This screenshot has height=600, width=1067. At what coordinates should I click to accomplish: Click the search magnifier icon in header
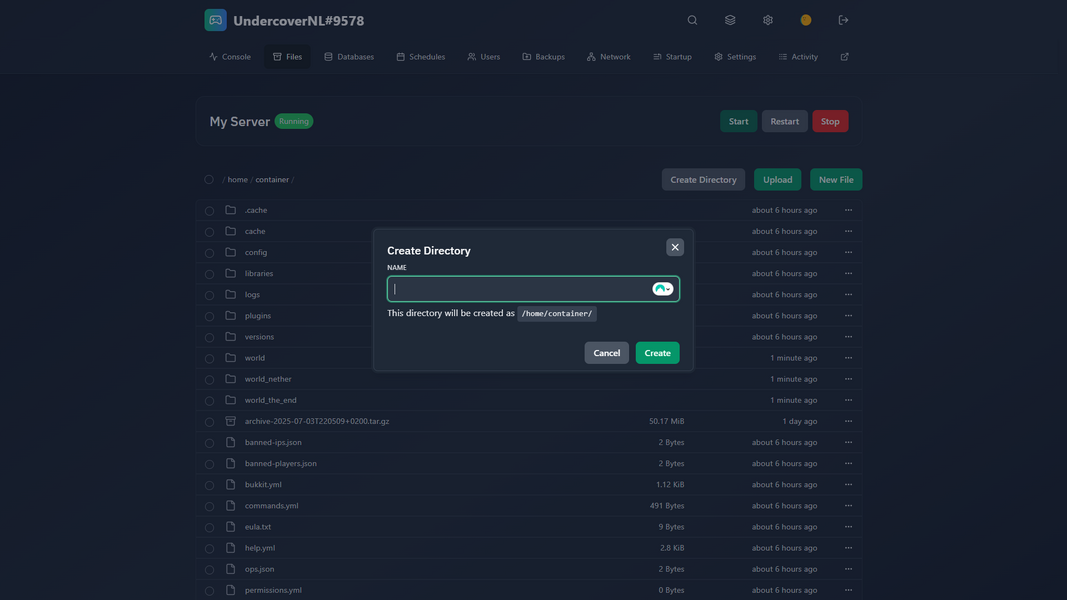point(692,20)
